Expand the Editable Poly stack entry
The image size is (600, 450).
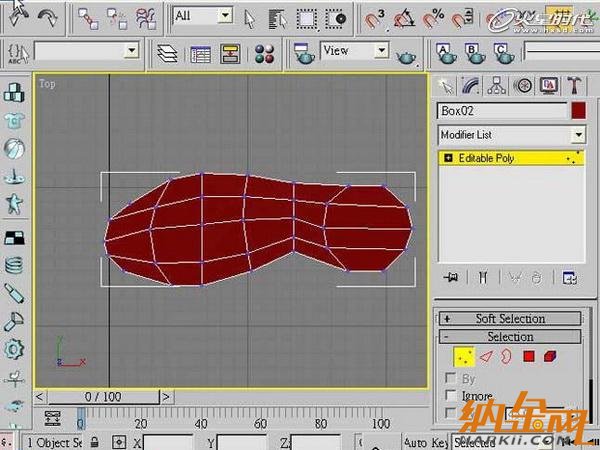coord(448,158)
